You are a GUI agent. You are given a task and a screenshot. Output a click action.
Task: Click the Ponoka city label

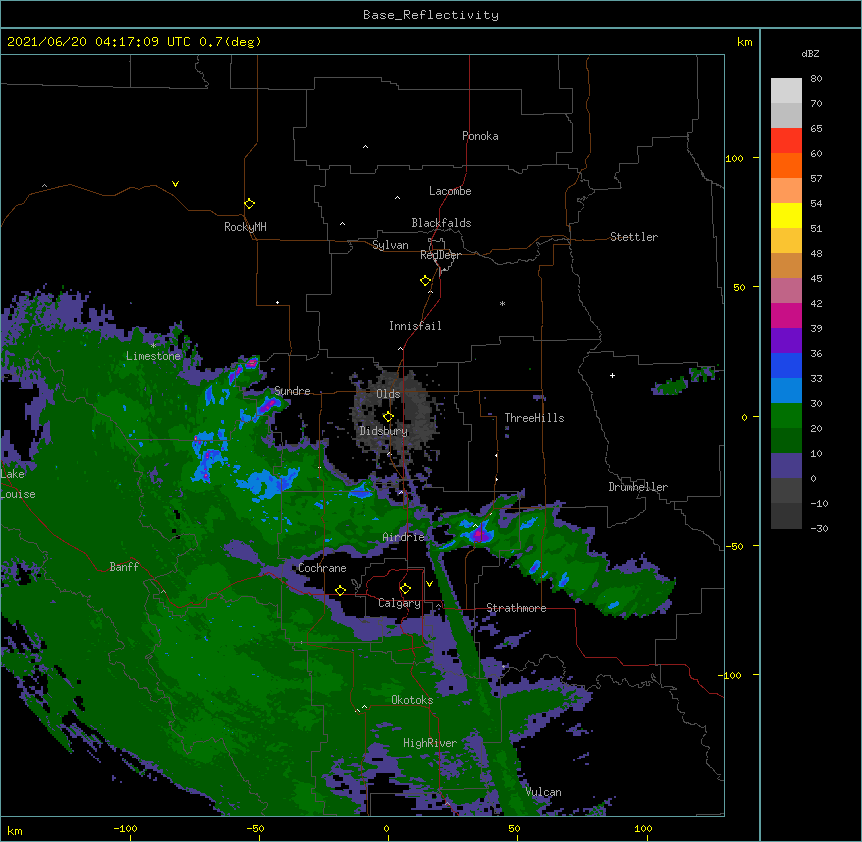pyautogui.click(x=480, y=136)
